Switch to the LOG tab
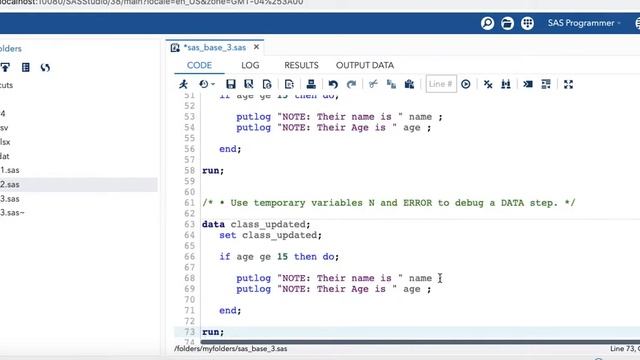This screenshot has width=640, height=360. click(x=250, y=65)
